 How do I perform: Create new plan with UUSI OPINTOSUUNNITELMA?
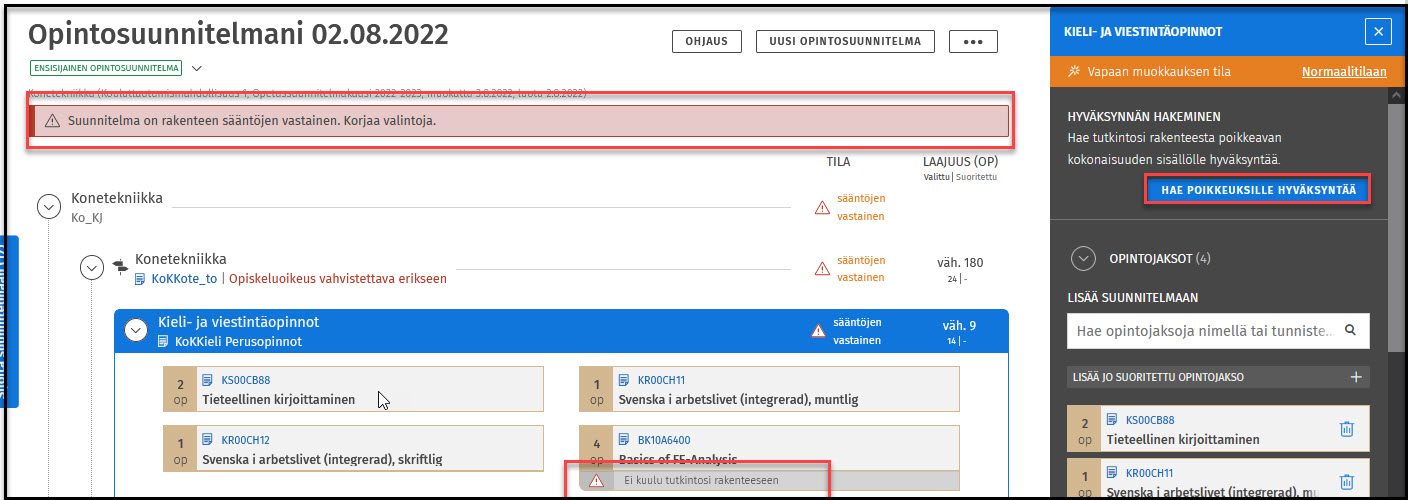point(845,41)
